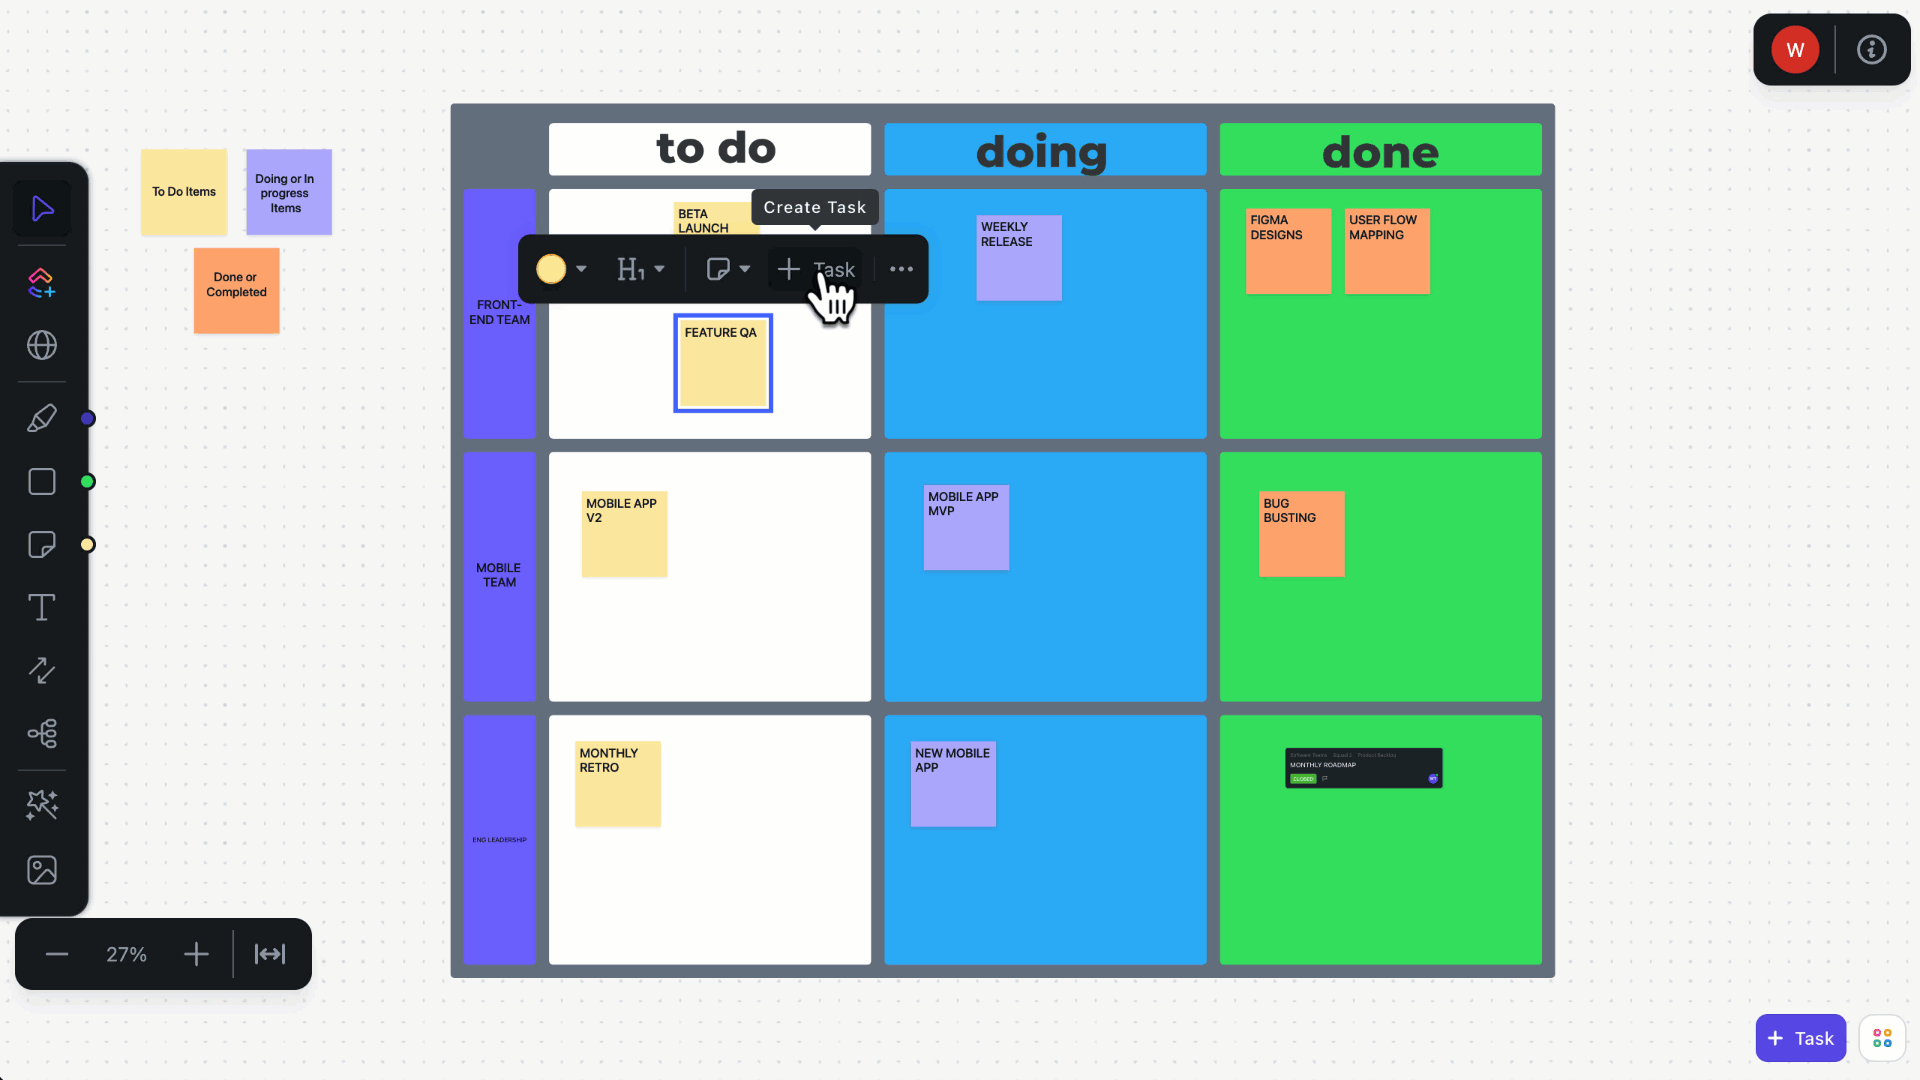The height and width of the screenshot is (1080, 1920).
Task: Open the image/media insert tool
Action: pyautogui.click(x=42, y=870)
